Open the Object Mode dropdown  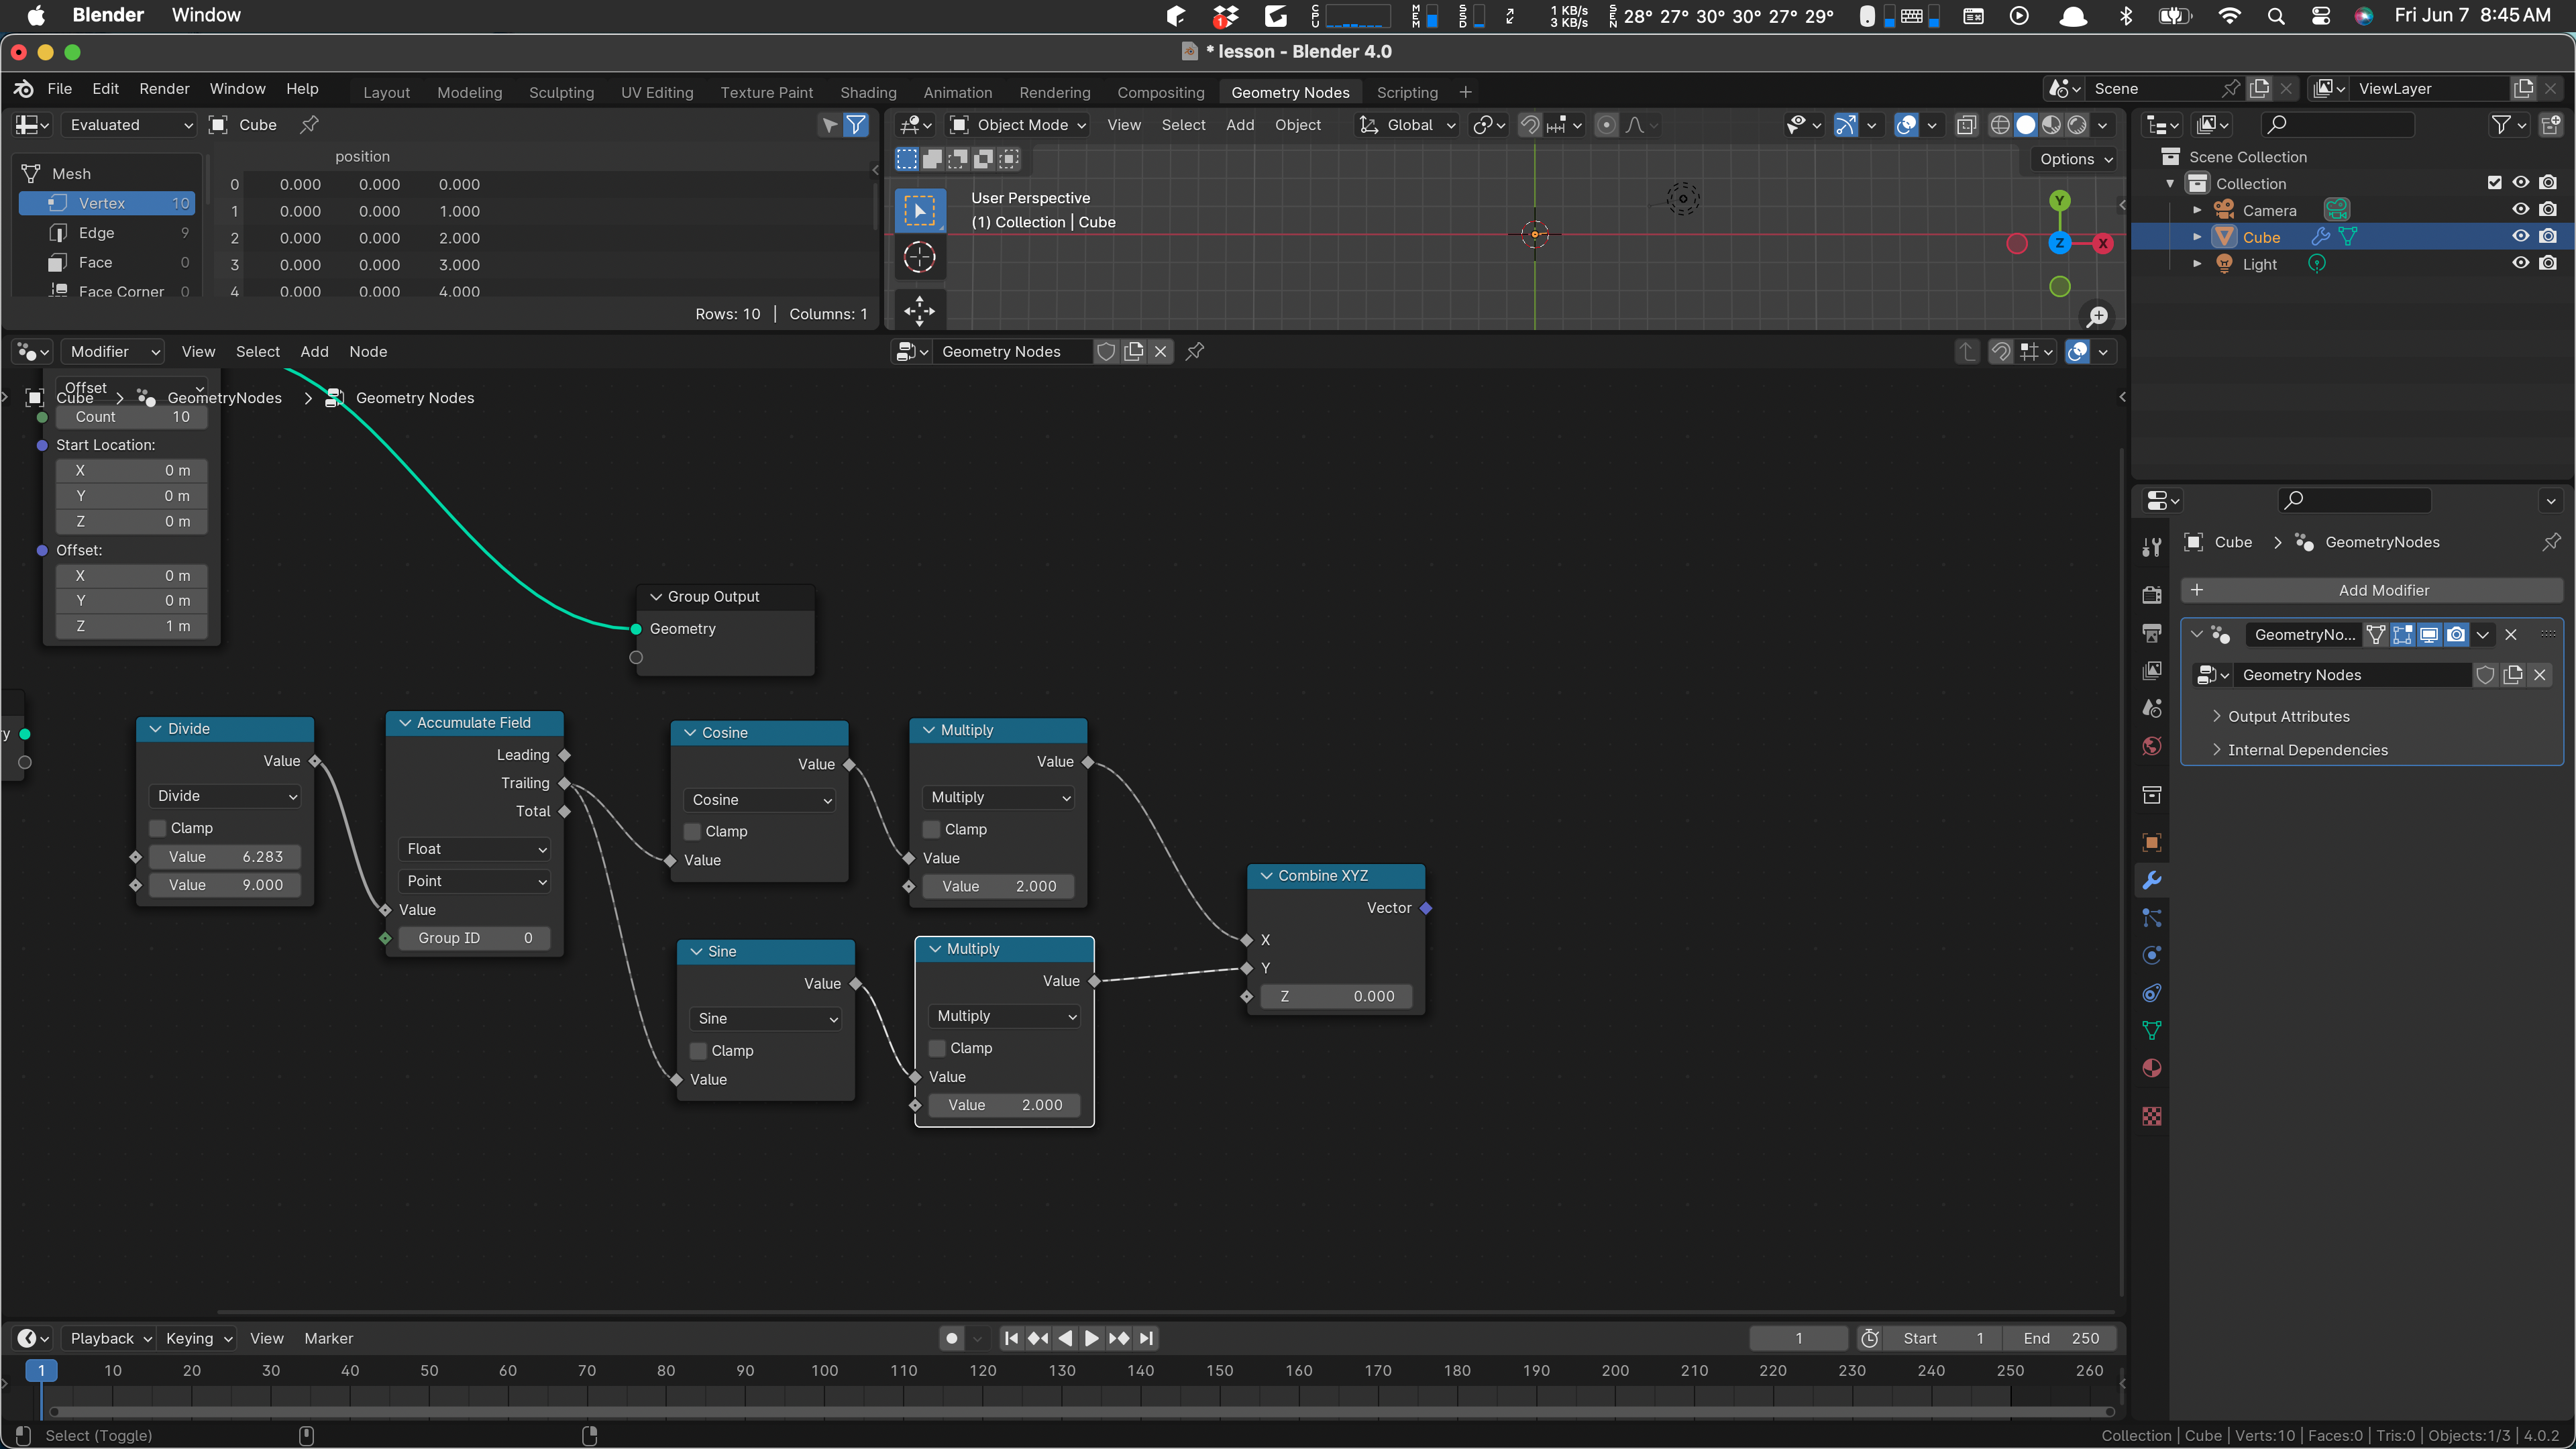coord(1017,125)
